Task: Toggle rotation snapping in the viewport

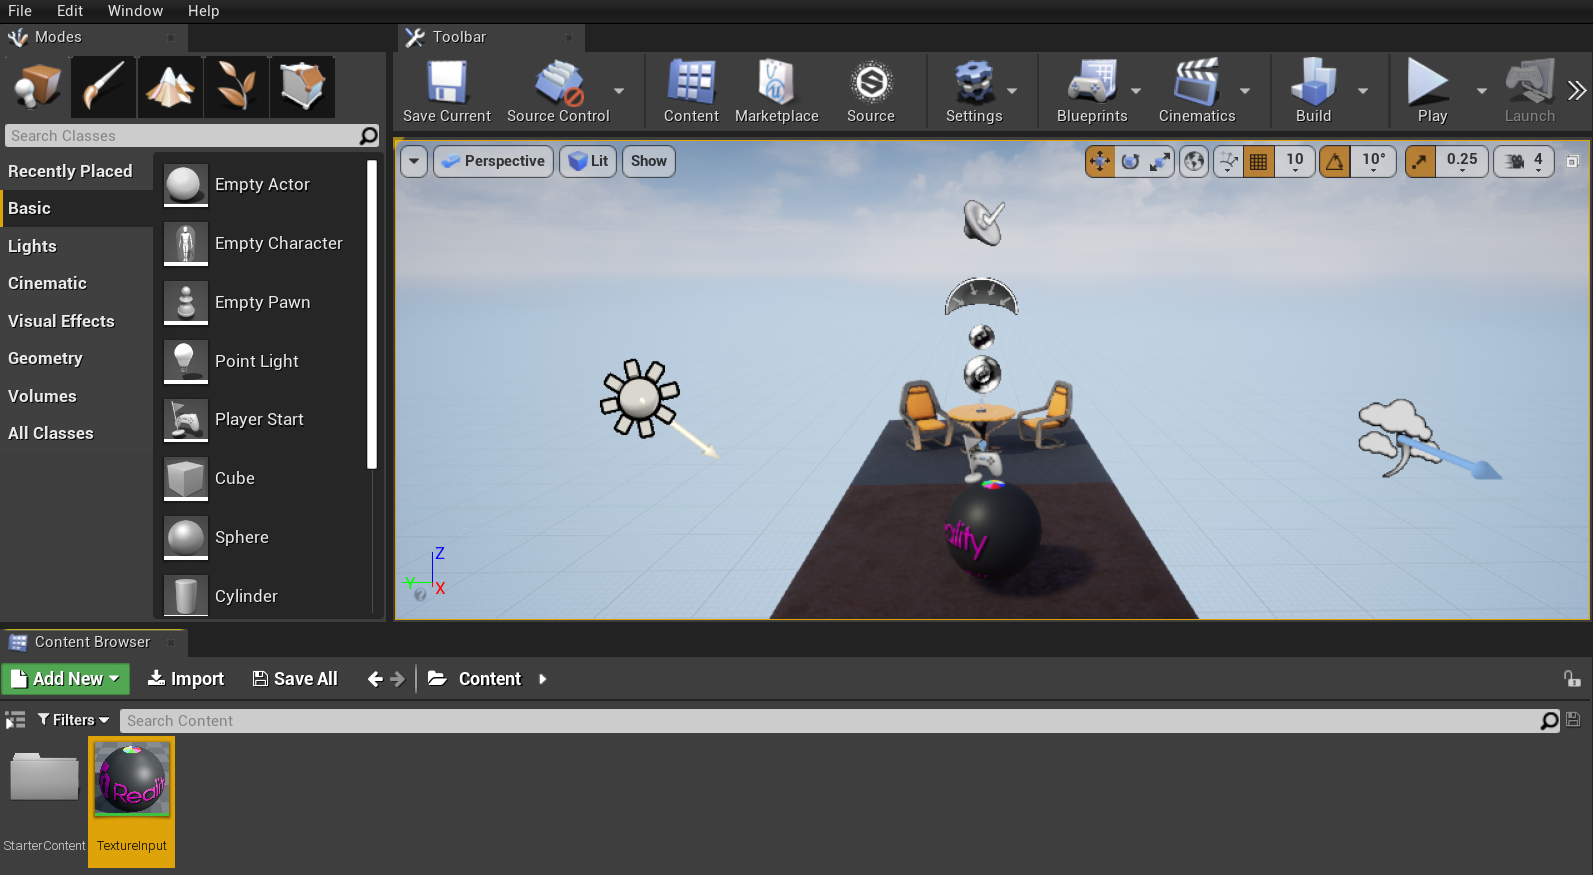Action: click(1335, 161)
